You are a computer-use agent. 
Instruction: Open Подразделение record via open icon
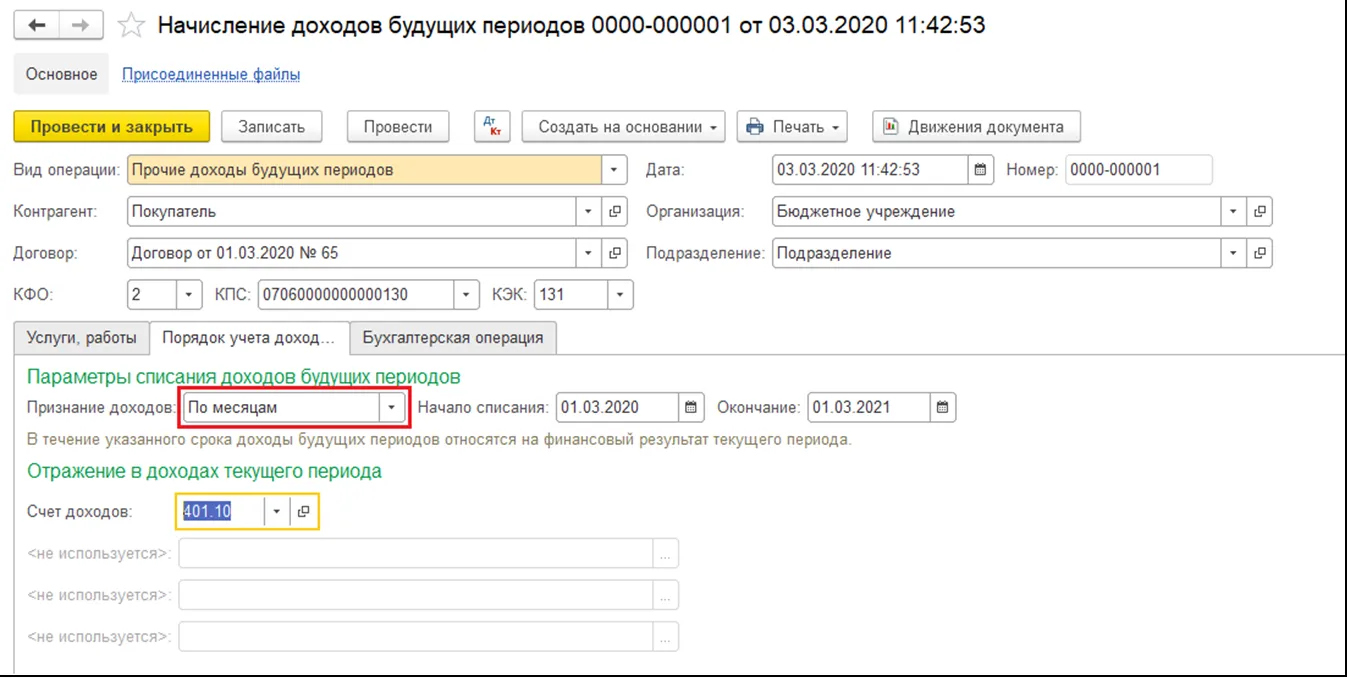tap(1260, 254)
